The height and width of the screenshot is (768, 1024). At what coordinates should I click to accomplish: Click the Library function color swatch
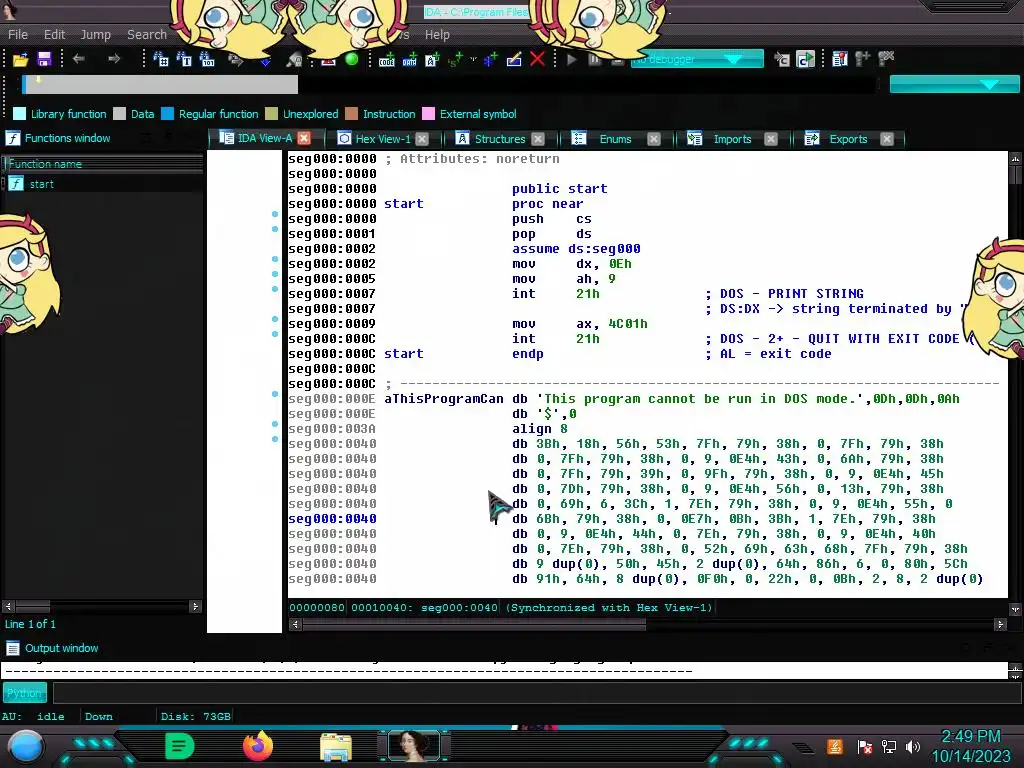[x=20, y=114]
